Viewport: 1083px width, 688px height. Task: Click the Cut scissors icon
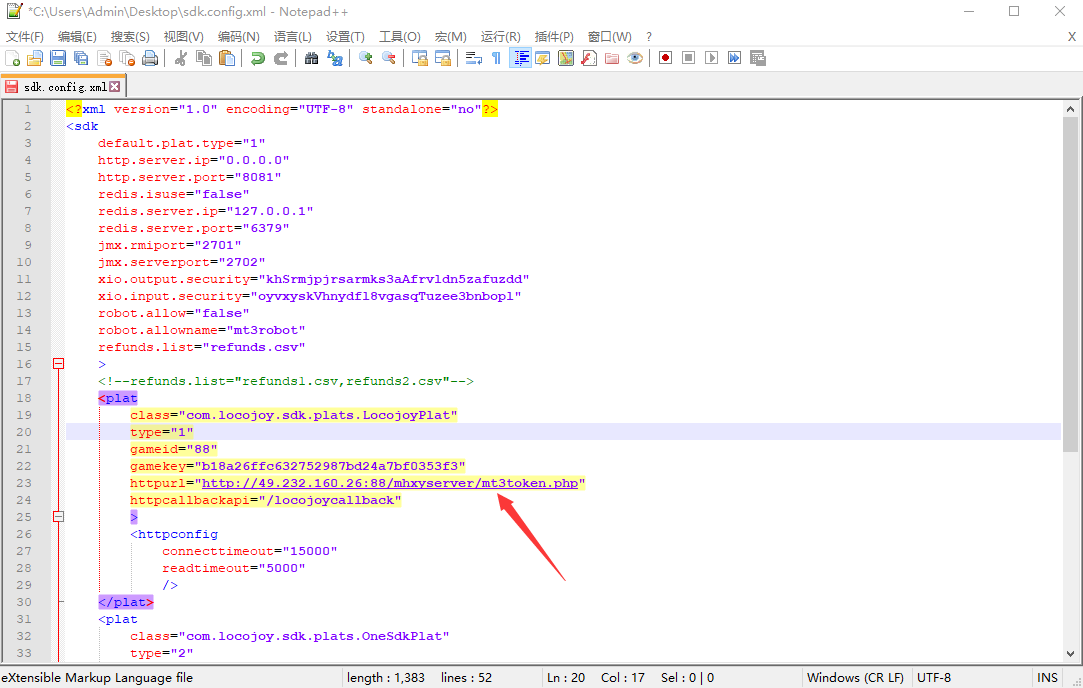tap(181, 58)
